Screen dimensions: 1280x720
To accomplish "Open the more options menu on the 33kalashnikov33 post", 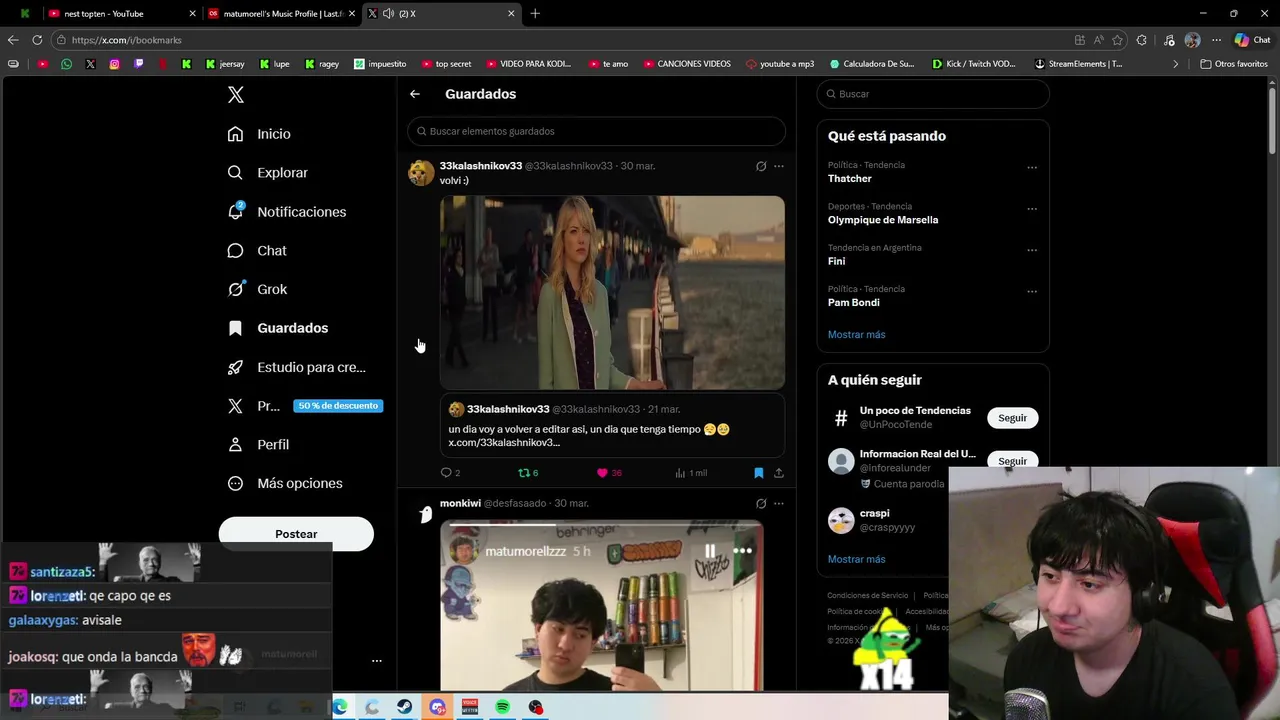I will click(779, 166).
